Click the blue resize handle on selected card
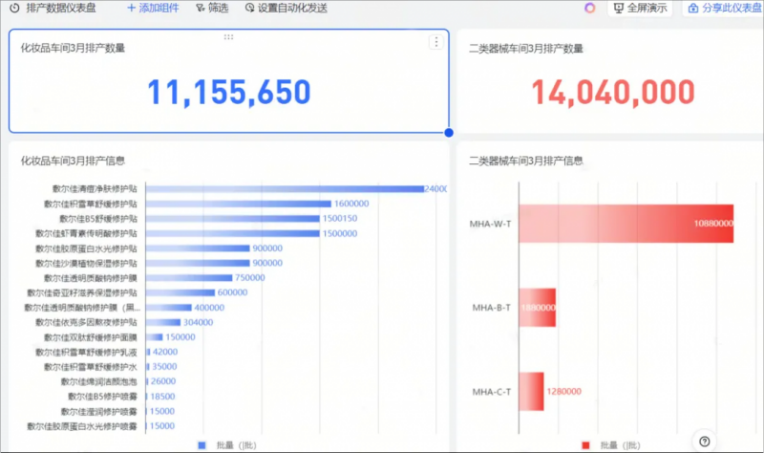The width and height of the screenshot is (765, 453). (x=448, y=132)
